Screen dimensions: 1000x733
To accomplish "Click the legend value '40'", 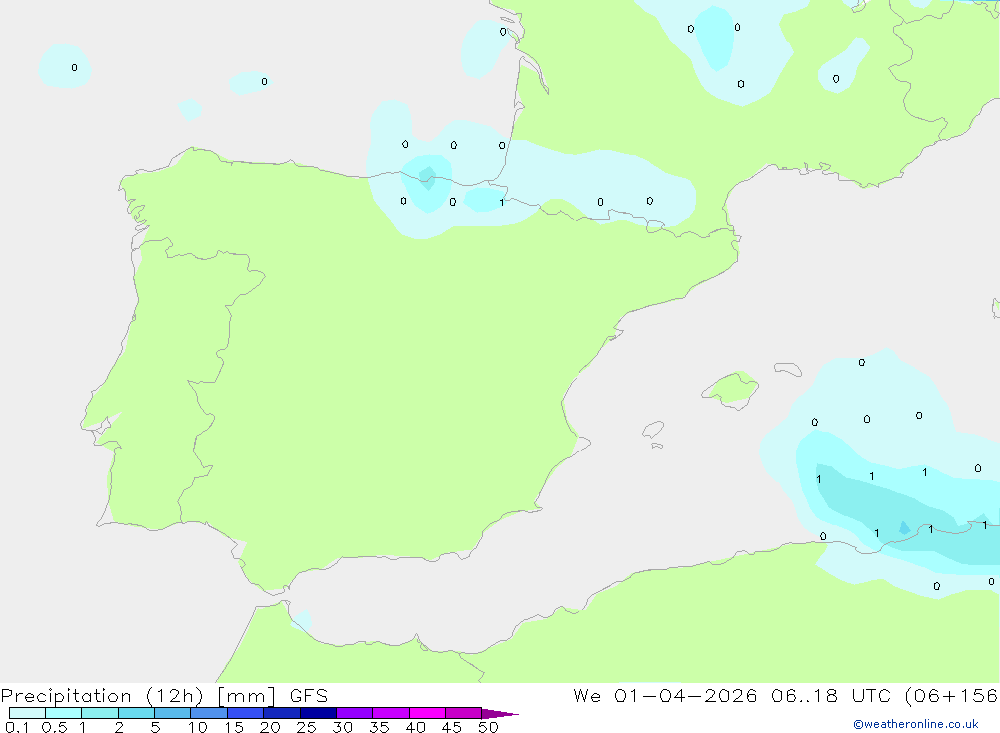I will pos(415,727).
